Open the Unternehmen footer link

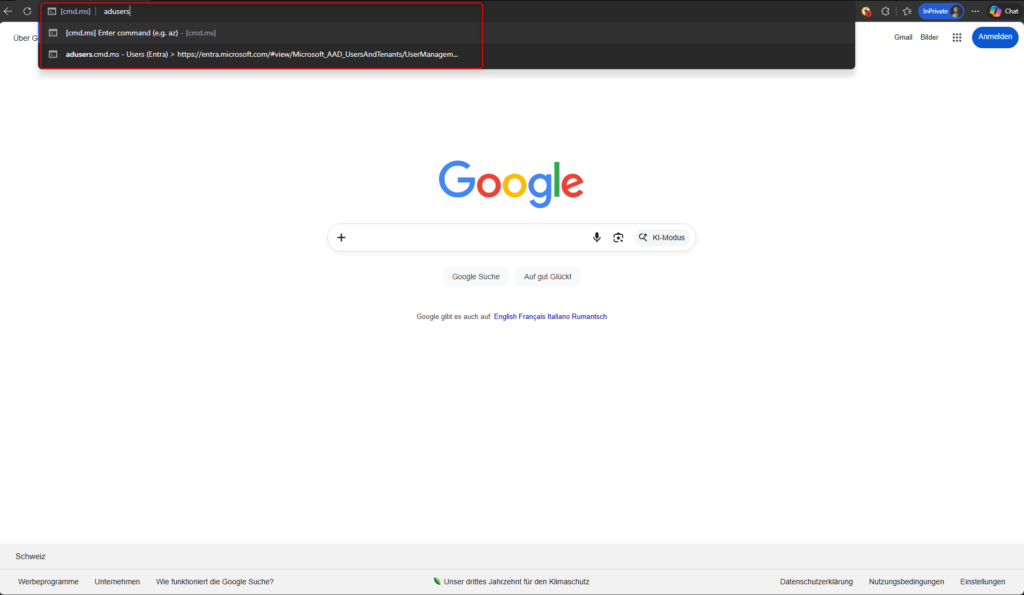click(x=117, y=581)
